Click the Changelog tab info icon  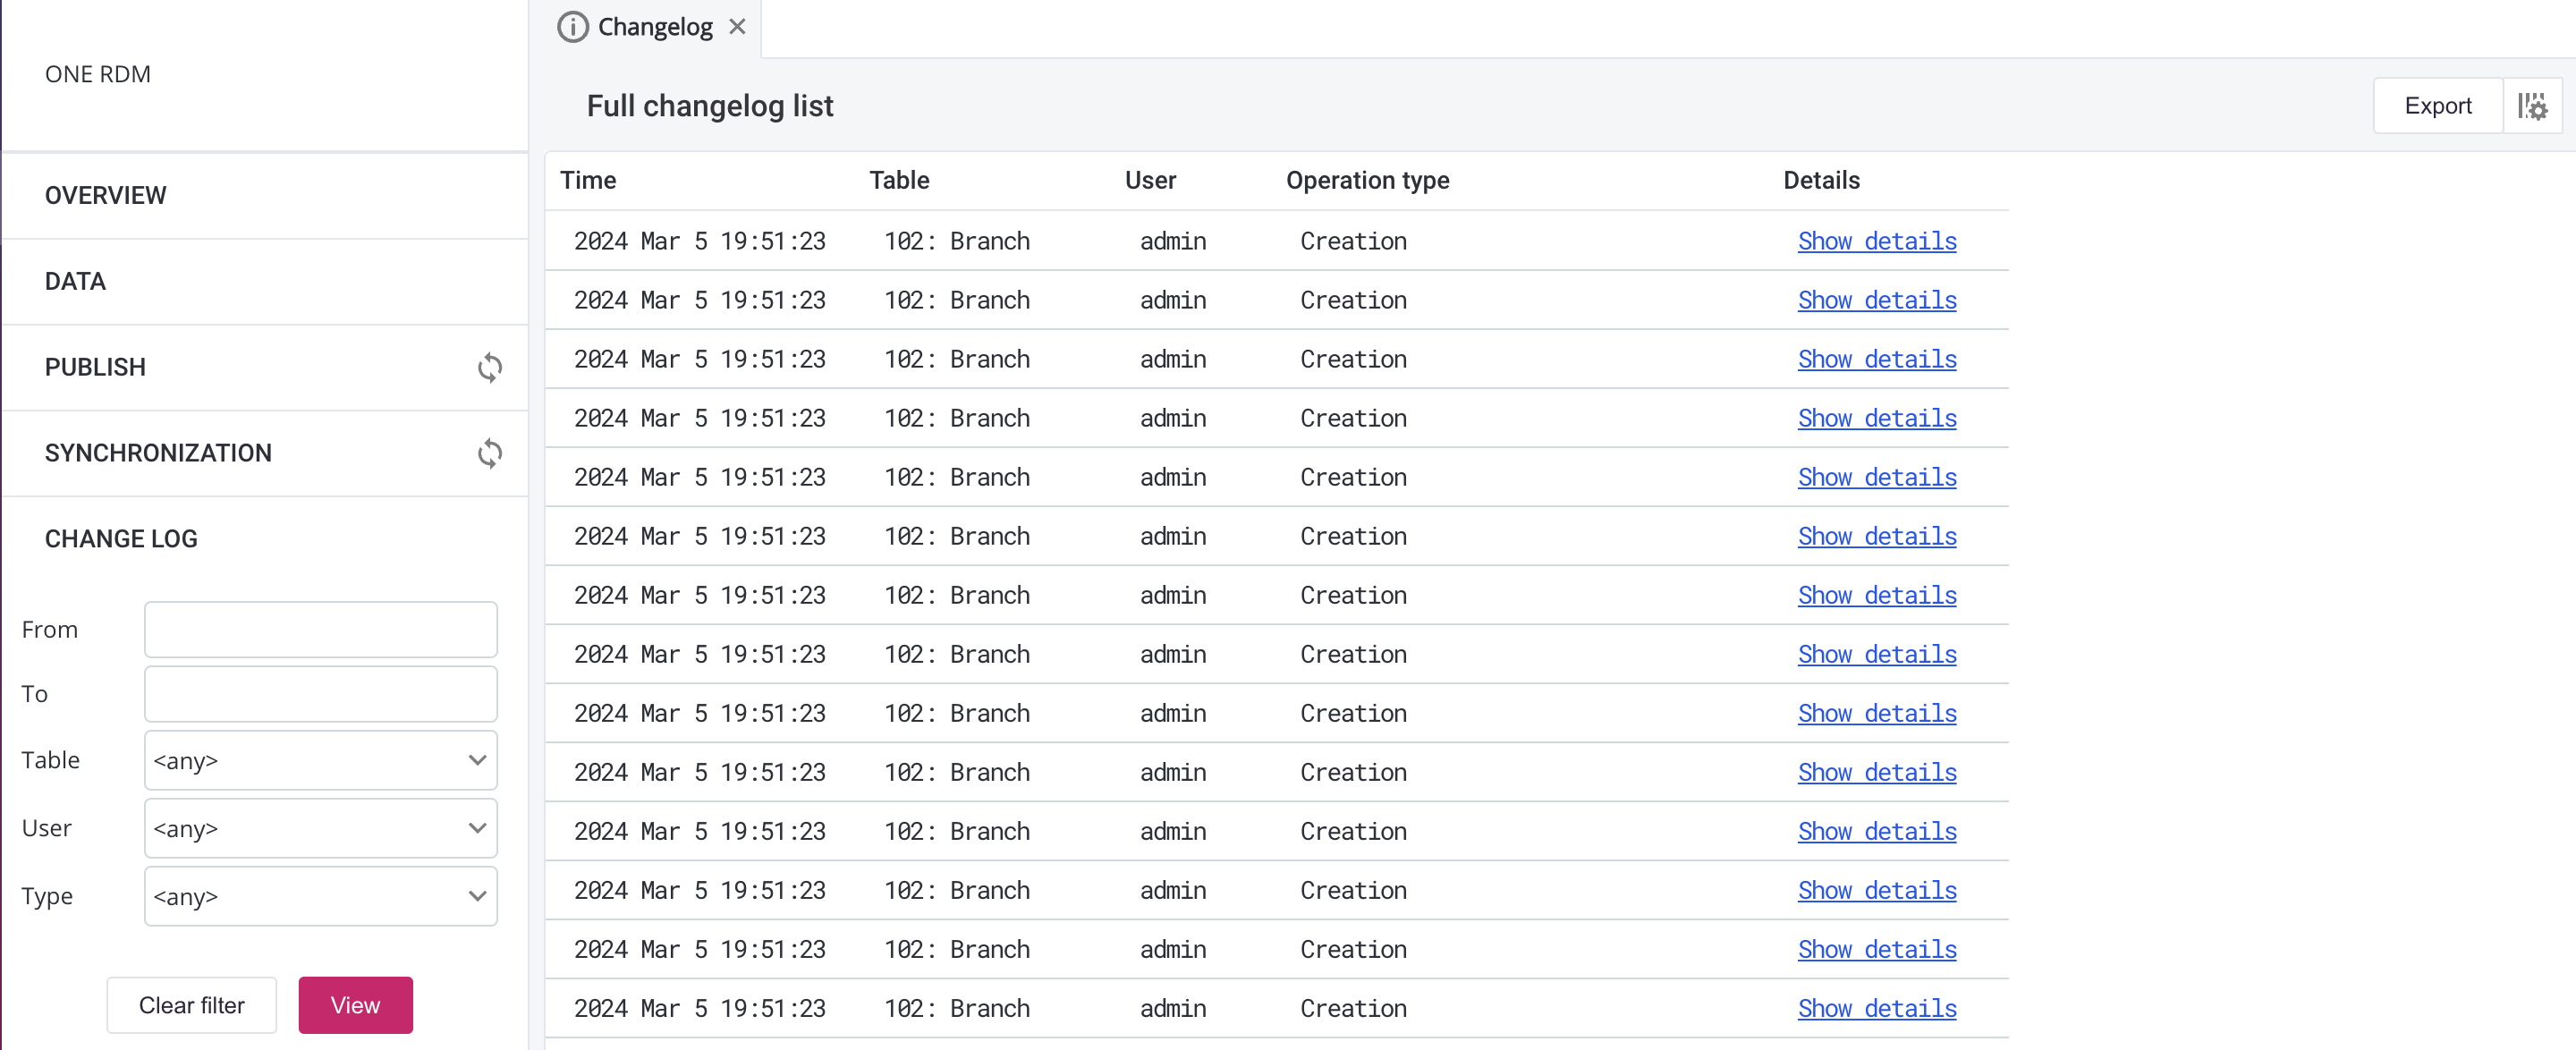pyautogui.click(x=572, y=27)
